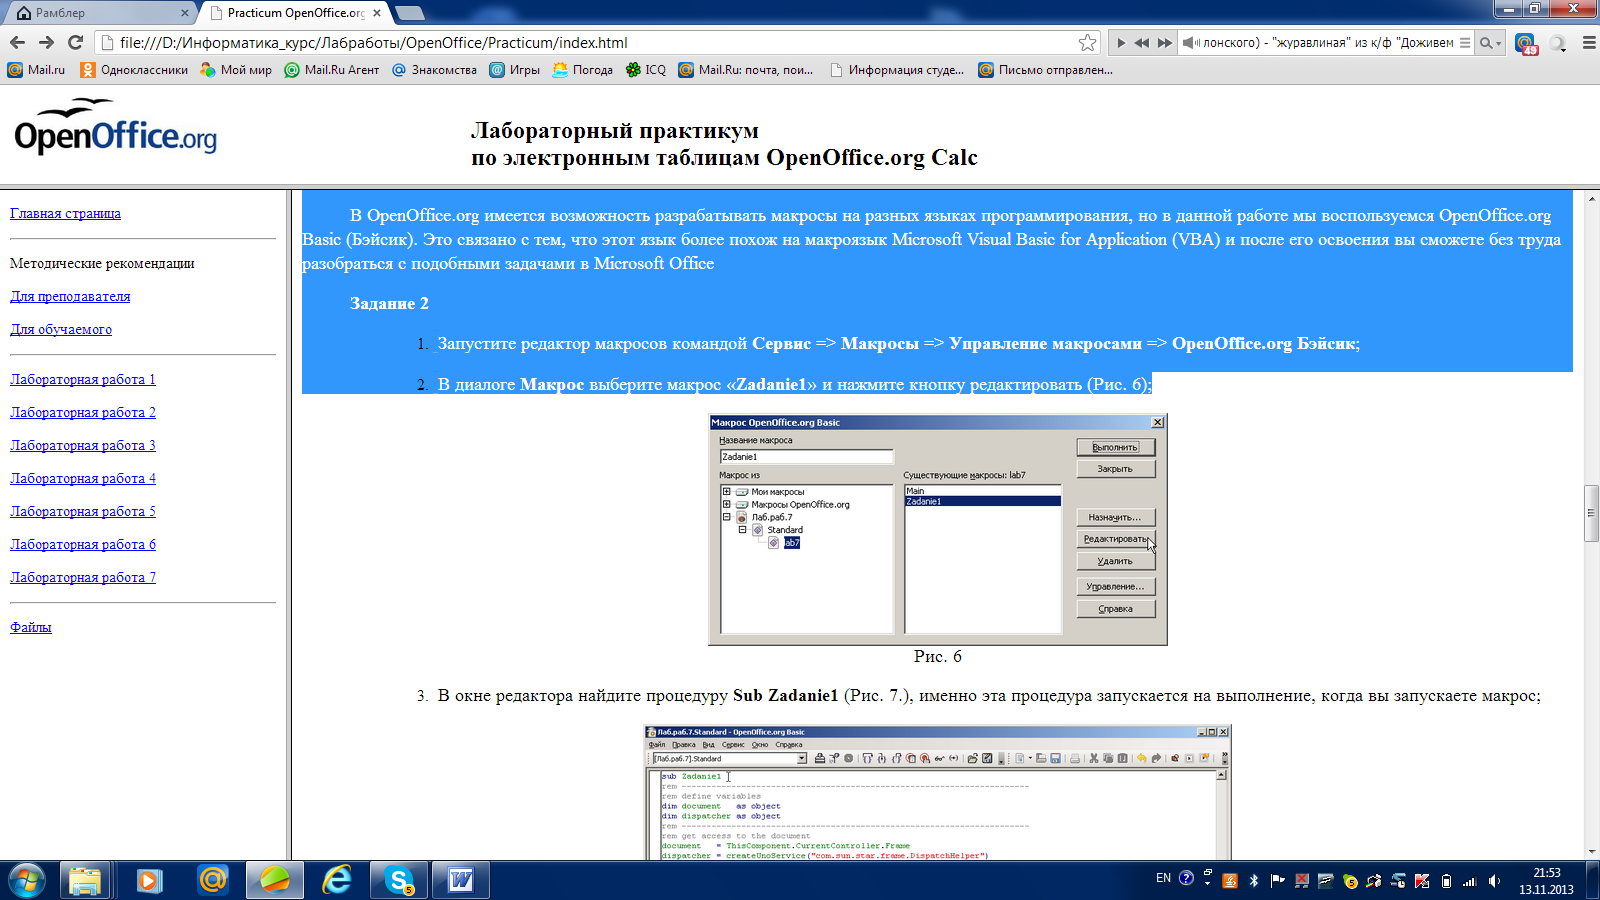Open the Mail.Ru Агент bookmark
1600x900 pixels.
[331, 70]
